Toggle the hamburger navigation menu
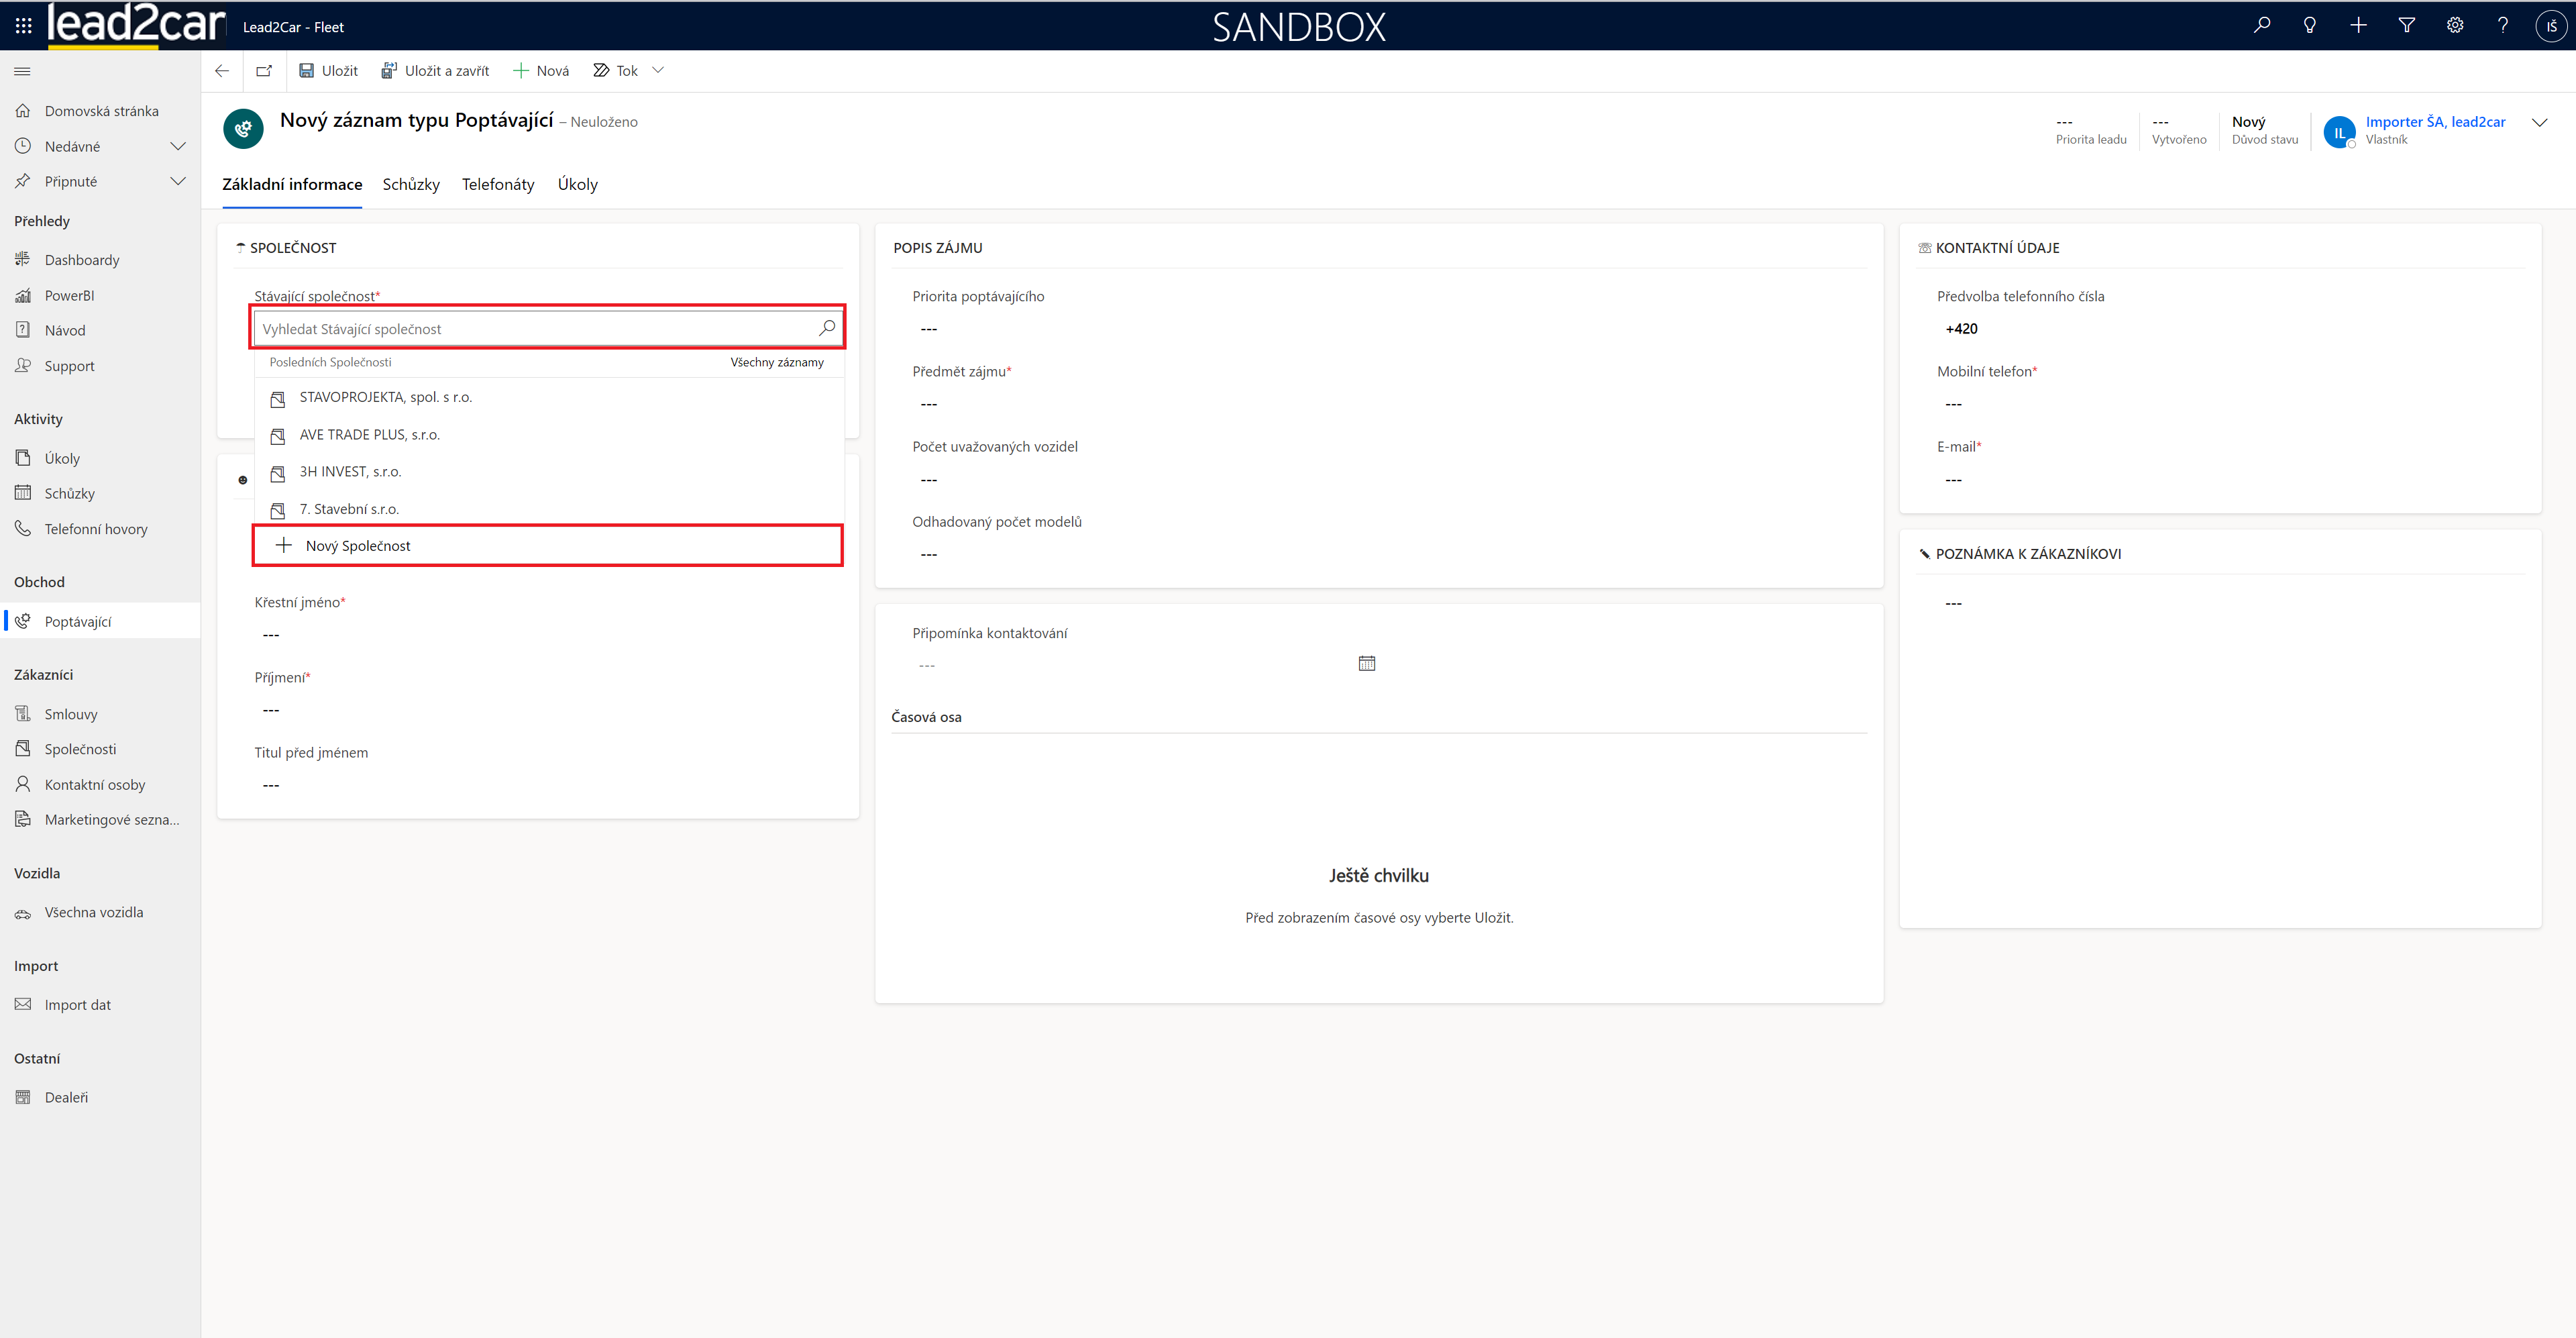This screenshot has height=1338, width=2576. tap(22, 71)
